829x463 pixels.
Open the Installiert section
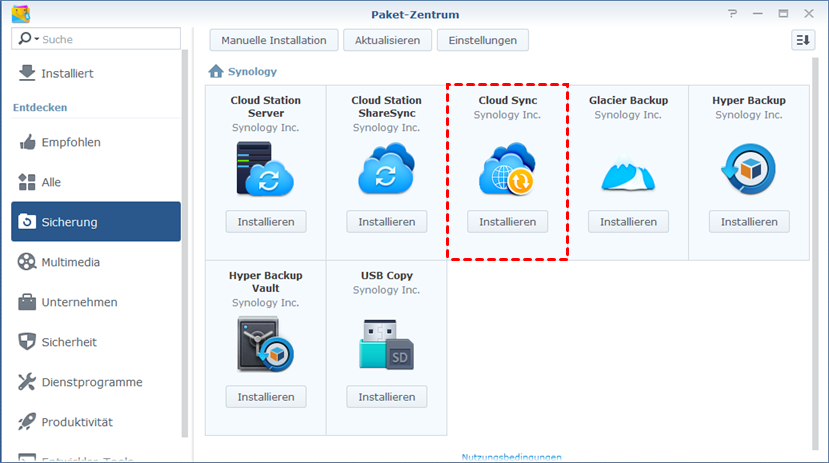coord(96,73)
